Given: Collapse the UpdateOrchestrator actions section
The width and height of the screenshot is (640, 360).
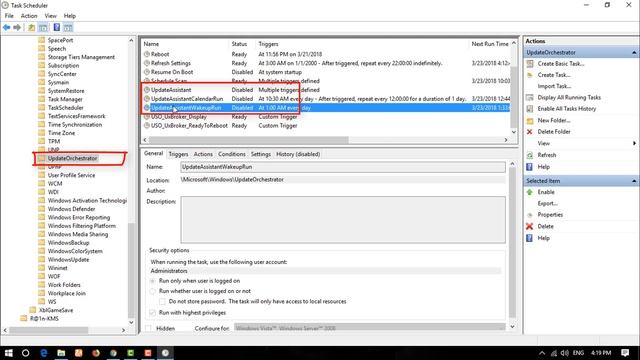Looking at the screenshot, I should 634,53.
